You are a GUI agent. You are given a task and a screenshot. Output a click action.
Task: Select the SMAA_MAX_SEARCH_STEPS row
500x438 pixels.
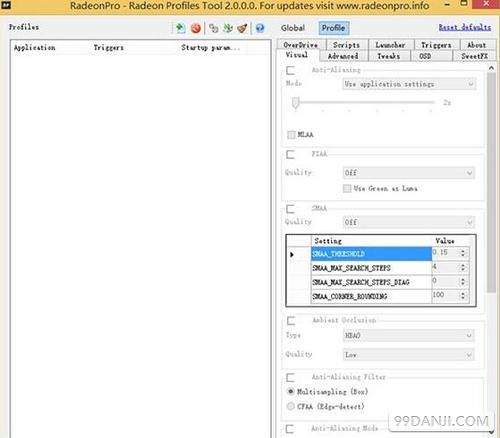(x=371, y=268)
